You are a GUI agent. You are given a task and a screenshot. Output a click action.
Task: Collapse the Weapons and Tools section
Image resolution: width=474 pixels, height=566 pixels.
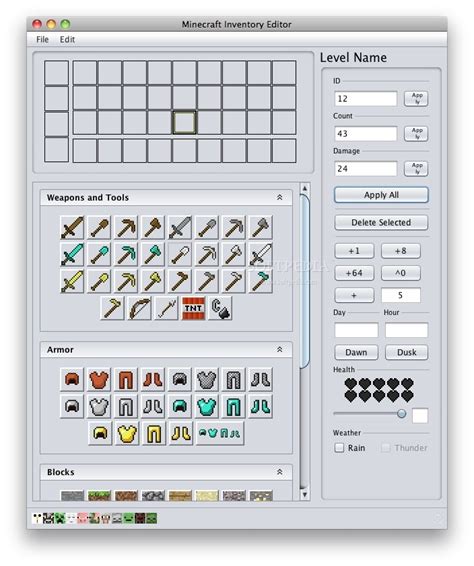tap(279, 197)
